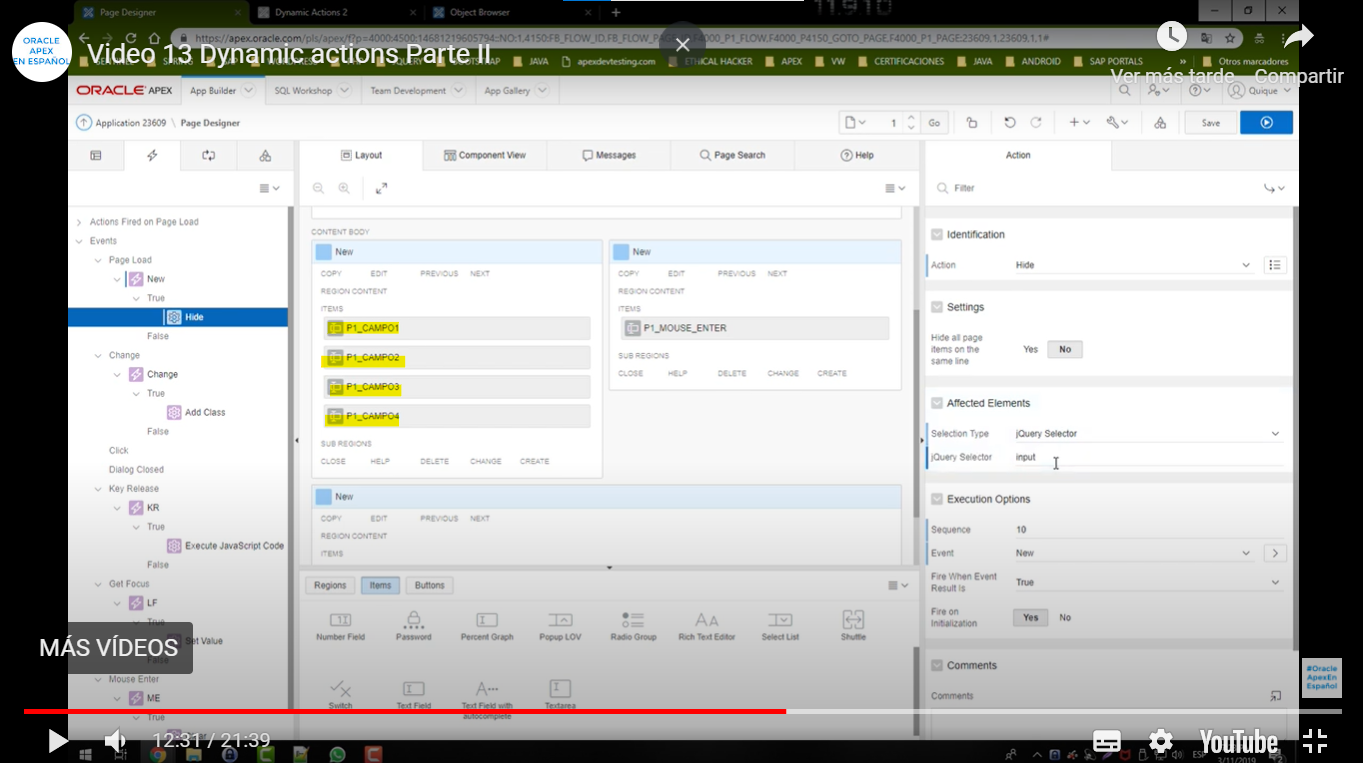Click the Undo arrow in toolbar
The height and width of the screenshot is (763, 1363).
[x=1010, y=122]
